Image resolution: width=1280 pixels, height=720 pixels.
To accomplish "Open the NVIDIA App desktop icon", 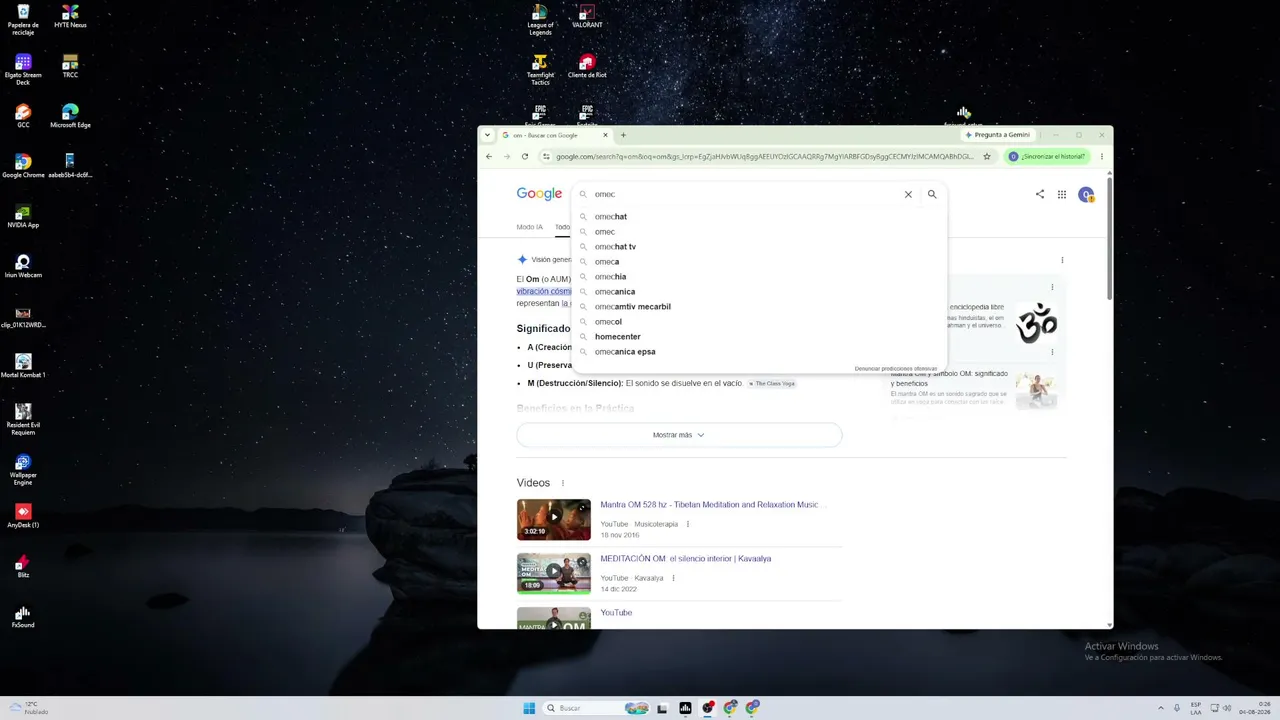I will pyautogui.click(x=23, y=216).
